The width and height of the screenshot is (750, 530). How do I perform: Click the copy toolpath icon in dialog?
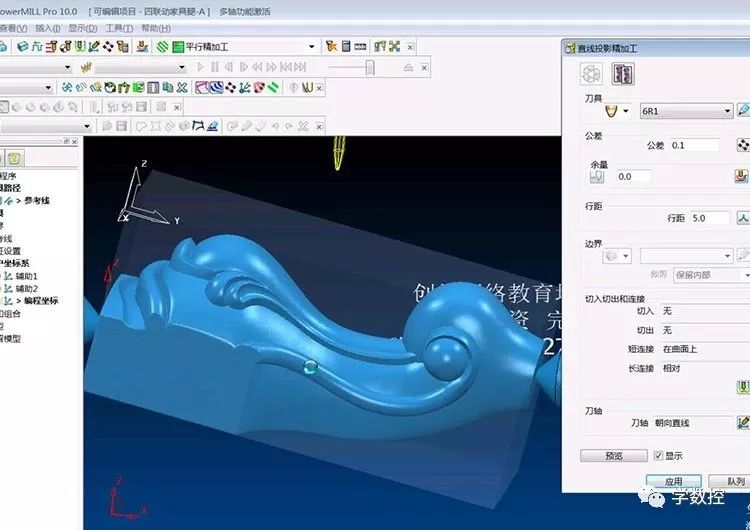pos(623,74)
